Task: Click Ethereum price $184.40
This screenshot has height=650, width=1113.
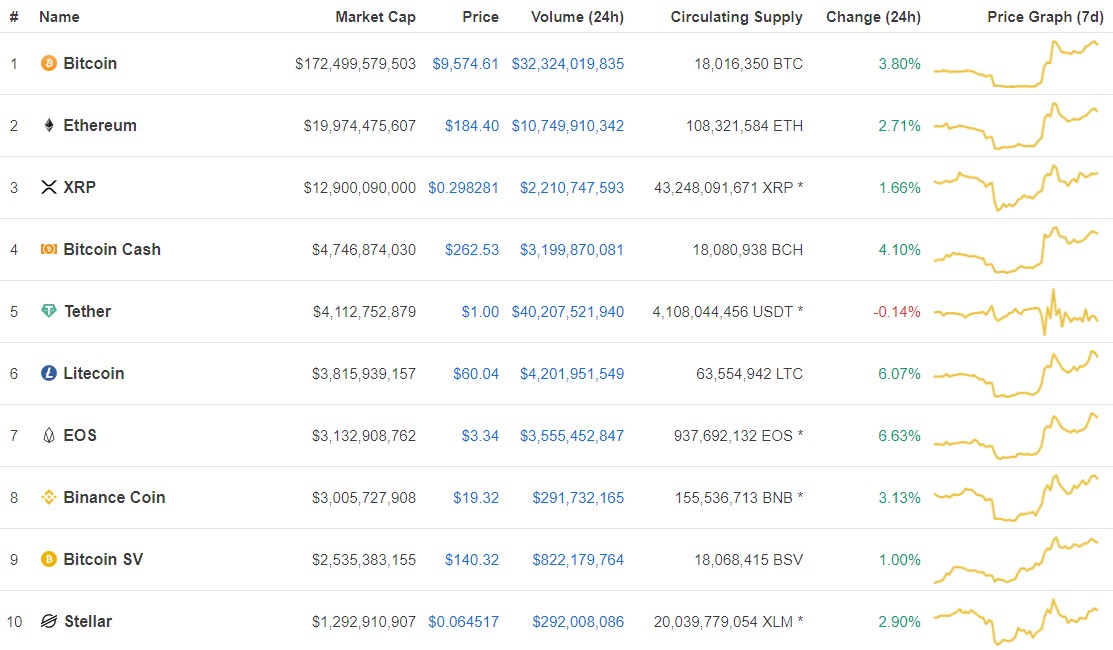Action: tap(472, 126)
